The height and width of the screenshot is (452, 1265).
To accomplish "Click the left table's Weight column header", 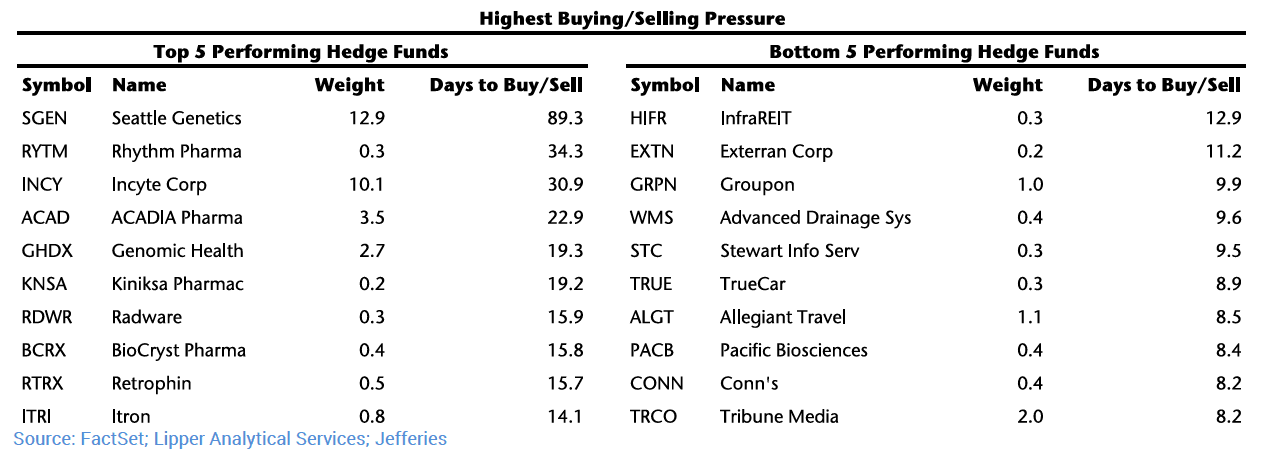I will (349, 85).
